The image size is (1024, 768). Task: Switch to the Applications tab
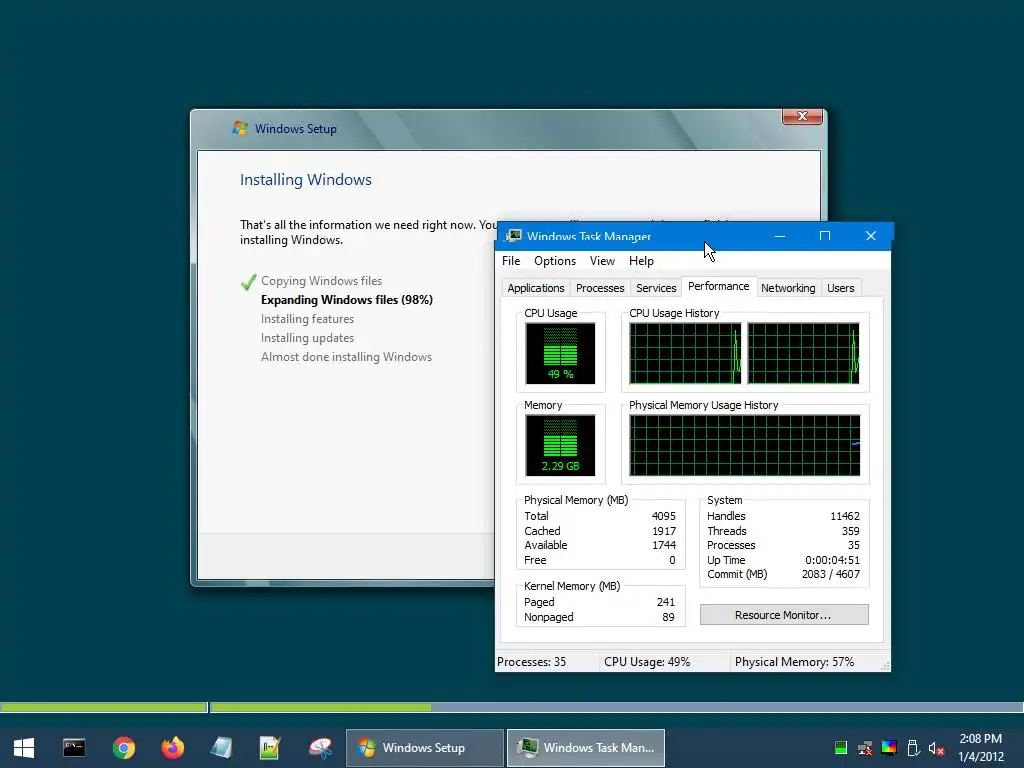point(536,288)
